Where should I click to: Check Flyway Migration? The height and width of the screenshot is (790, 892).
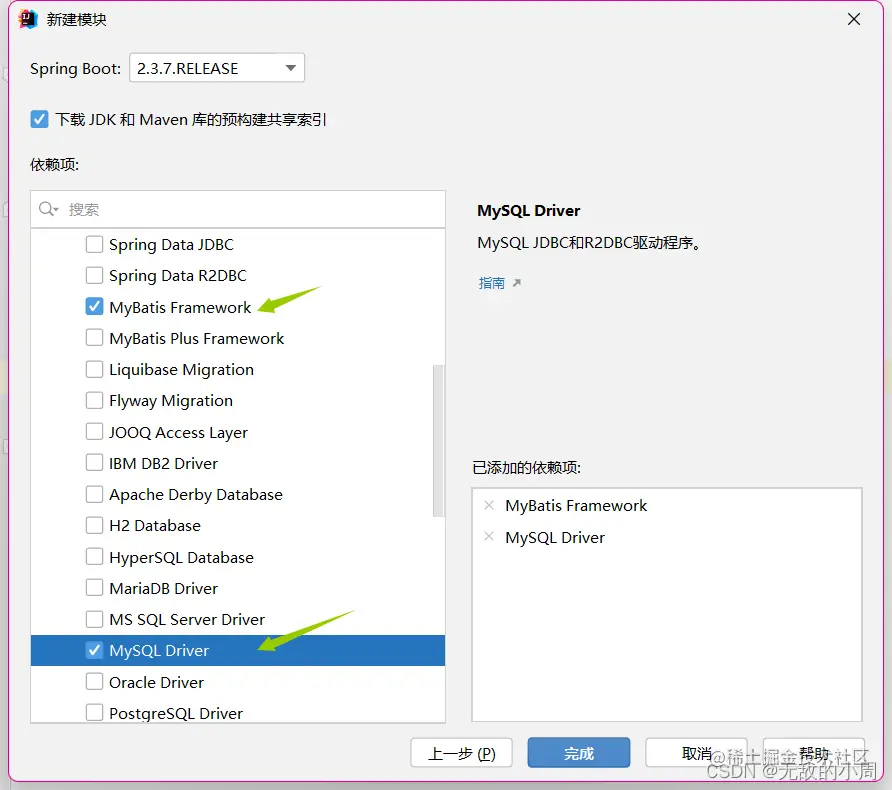[94, 400]
